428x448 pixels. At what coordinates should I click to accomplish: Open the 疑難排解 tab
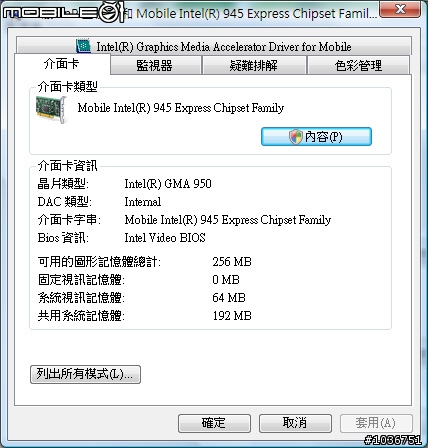click(x=254, y=65)
